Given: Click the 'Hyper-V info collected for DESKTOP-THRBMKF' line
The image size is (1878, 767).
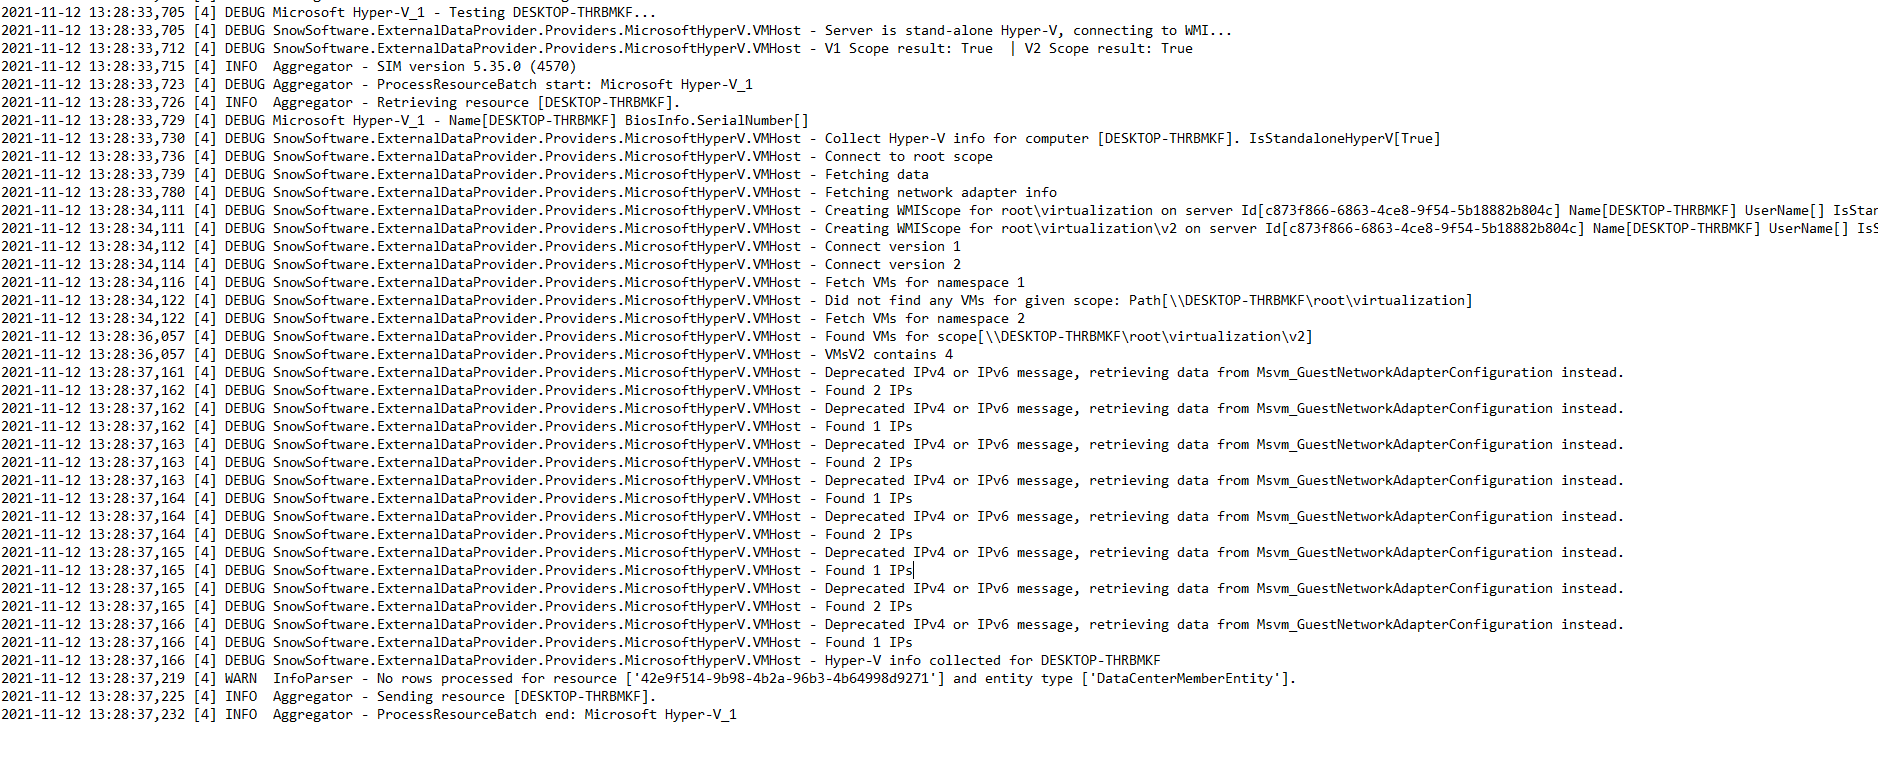Looking at the screenshot, I should (581, 660).
